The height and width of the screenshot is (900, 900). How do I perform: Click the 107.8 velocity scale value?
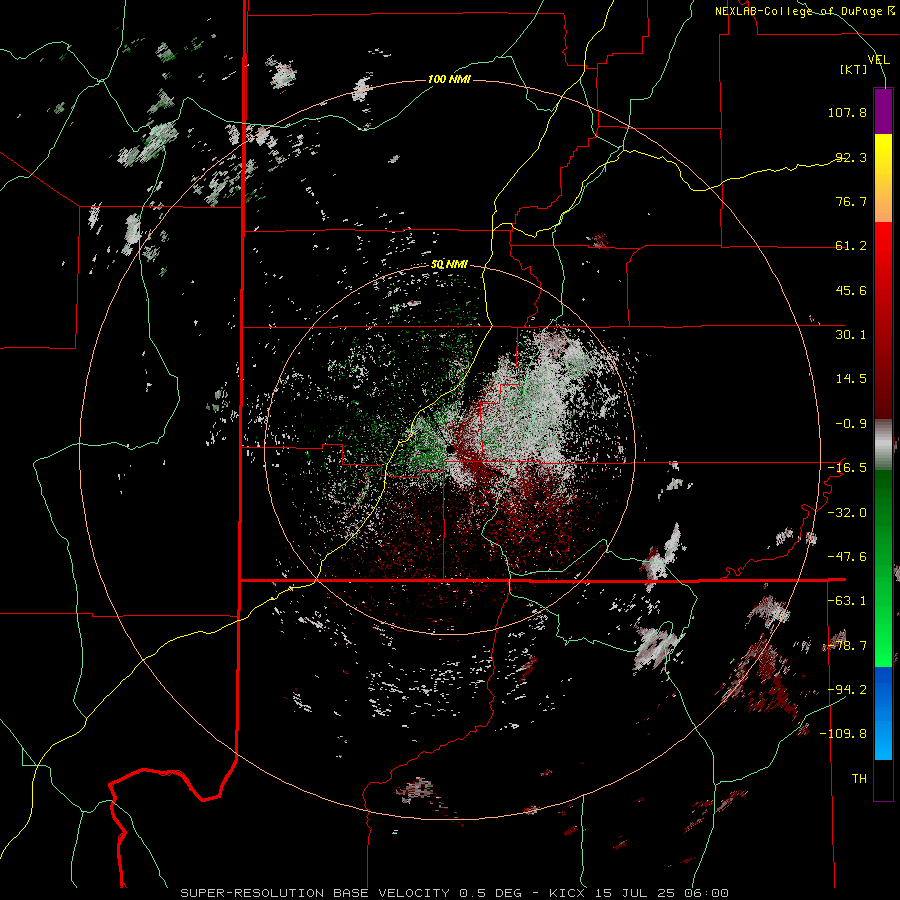pyautogui.click(x=847, y=112)
